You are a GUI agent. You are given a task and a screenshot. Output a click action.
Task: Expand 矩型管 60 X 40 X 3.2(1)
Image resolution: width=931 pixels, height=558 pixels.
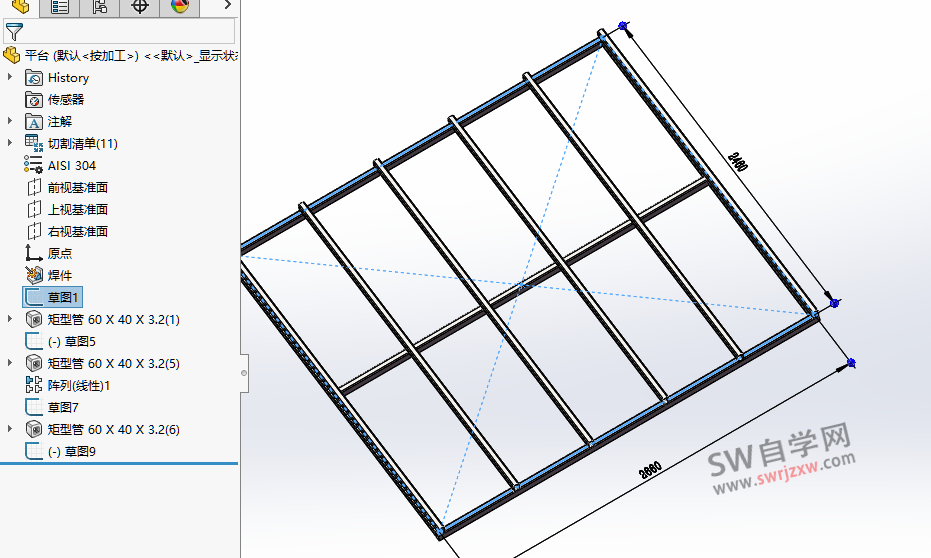click(x=11, y=319)
